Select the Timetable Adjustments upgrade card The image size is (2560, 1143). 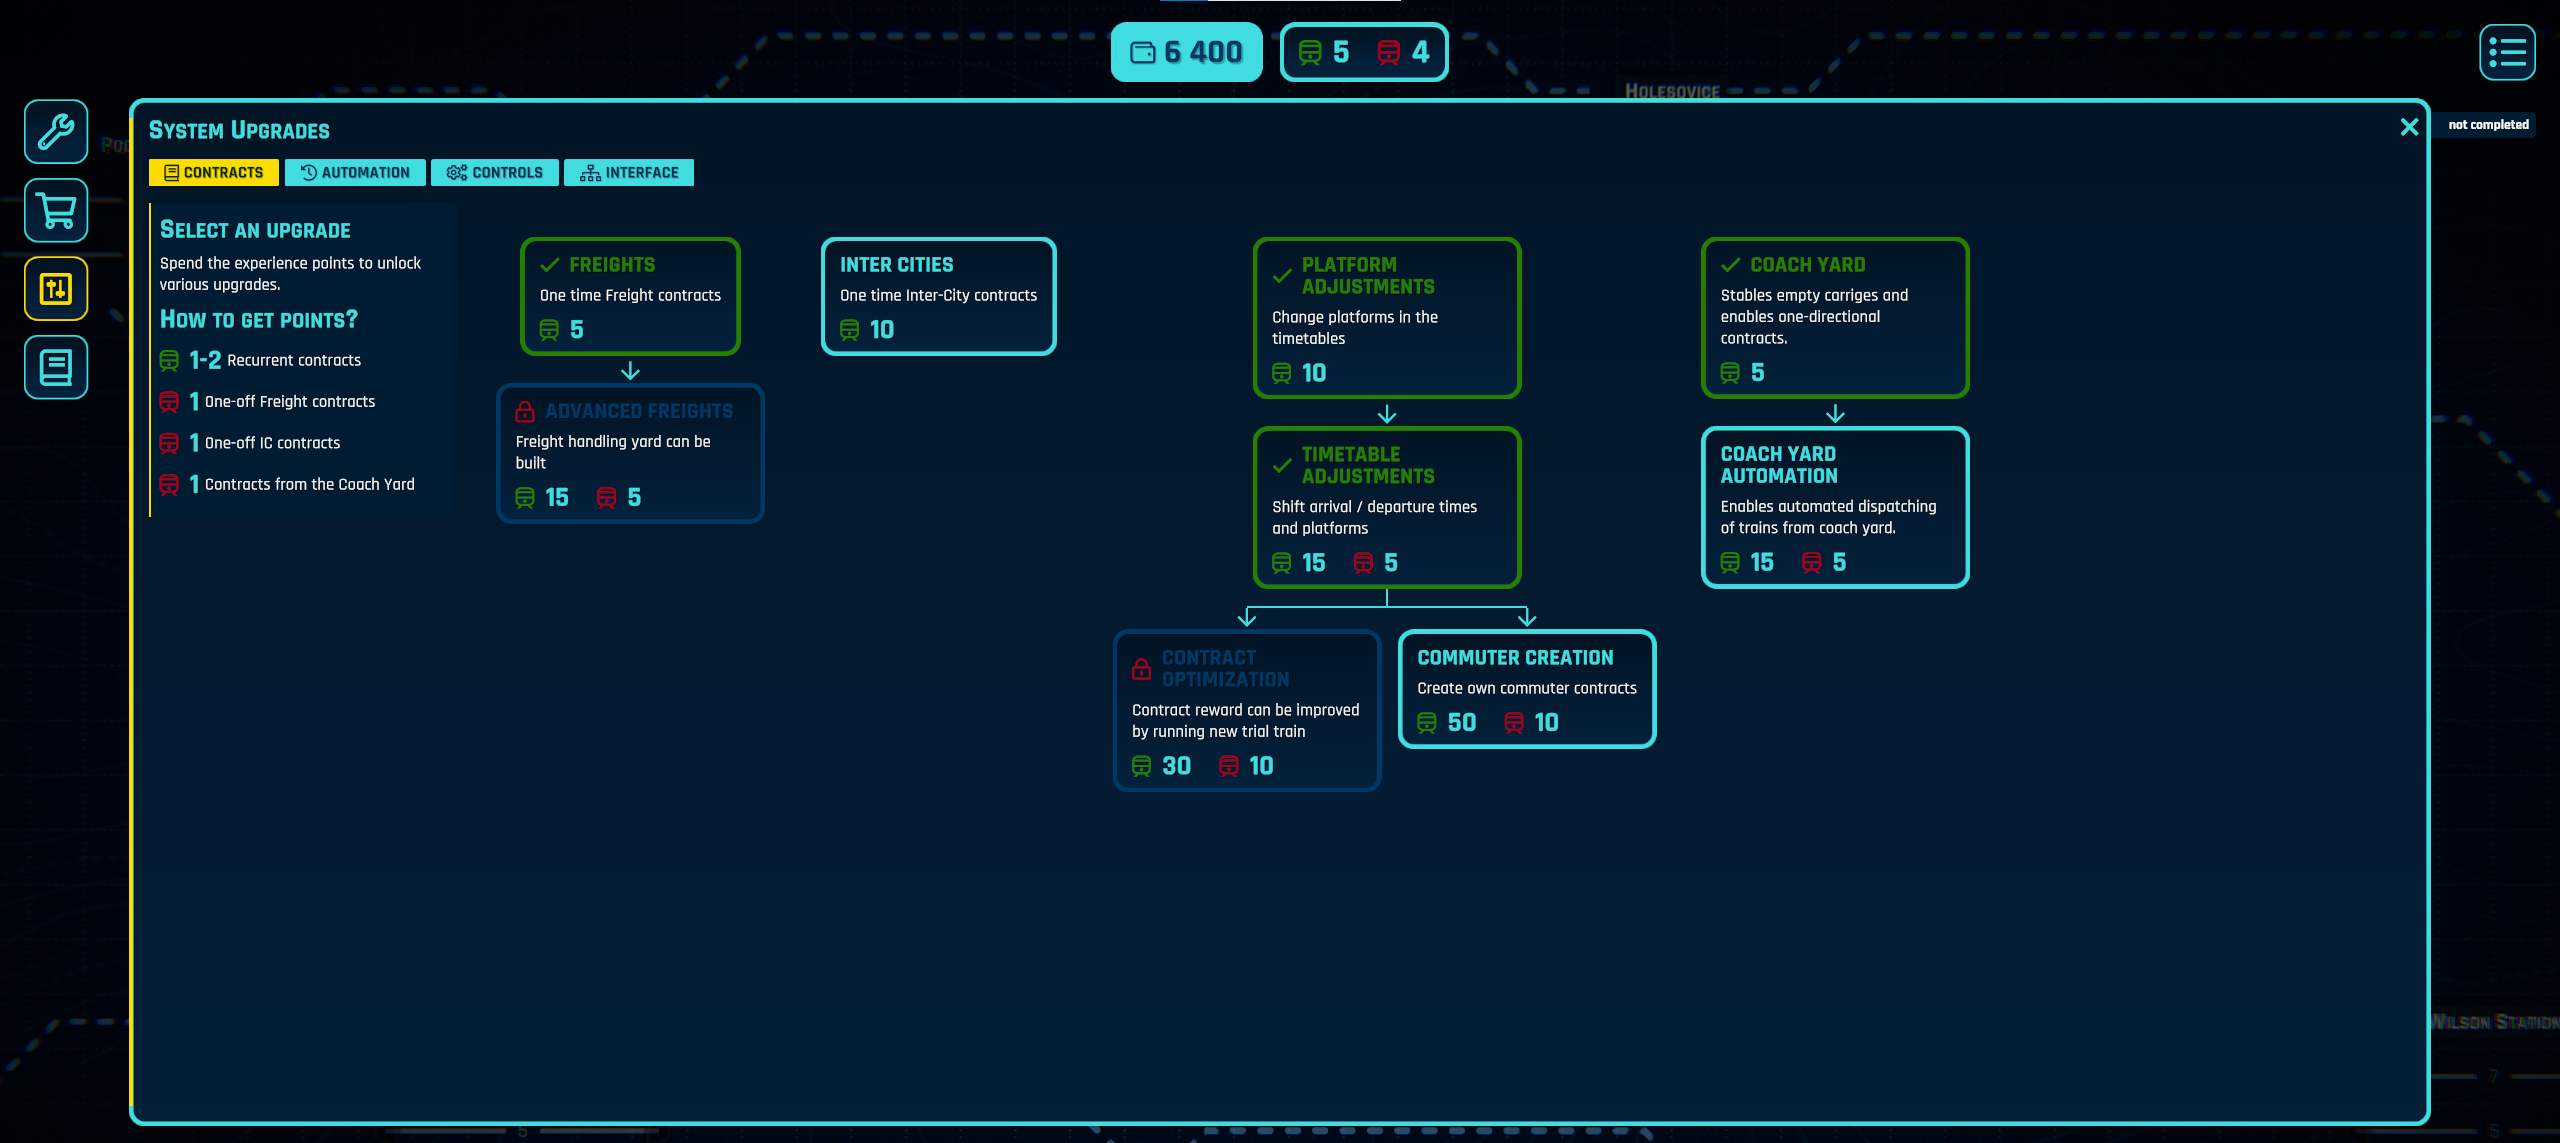click(x=1387, y=508)
